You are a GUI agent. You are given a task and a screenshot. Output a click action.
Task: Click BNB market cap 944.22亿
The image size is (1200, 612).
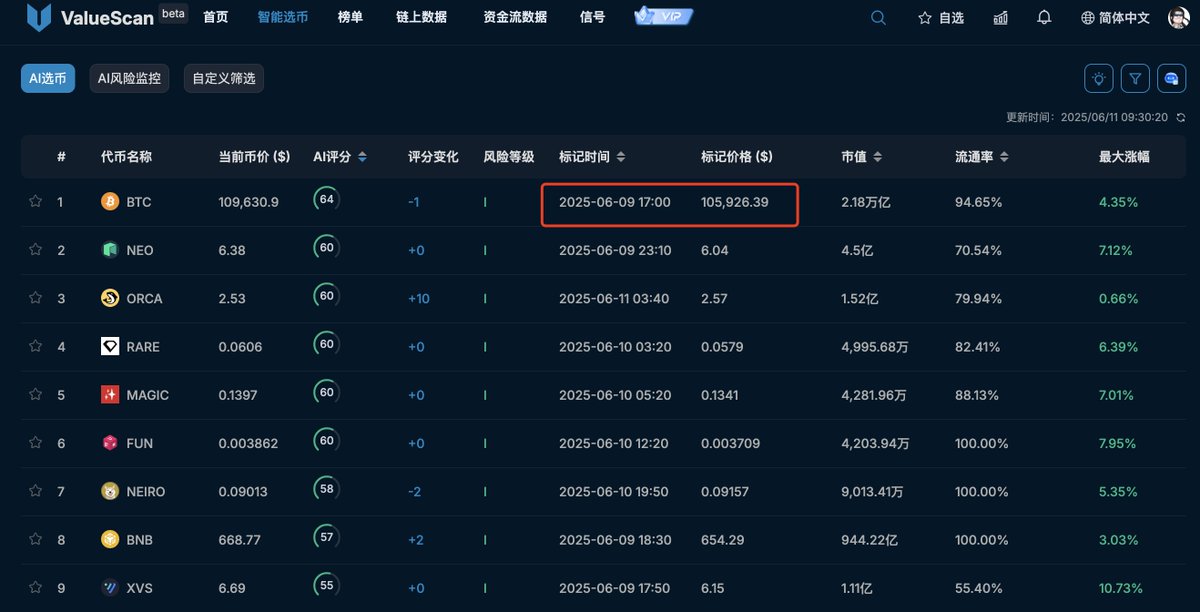870,540
